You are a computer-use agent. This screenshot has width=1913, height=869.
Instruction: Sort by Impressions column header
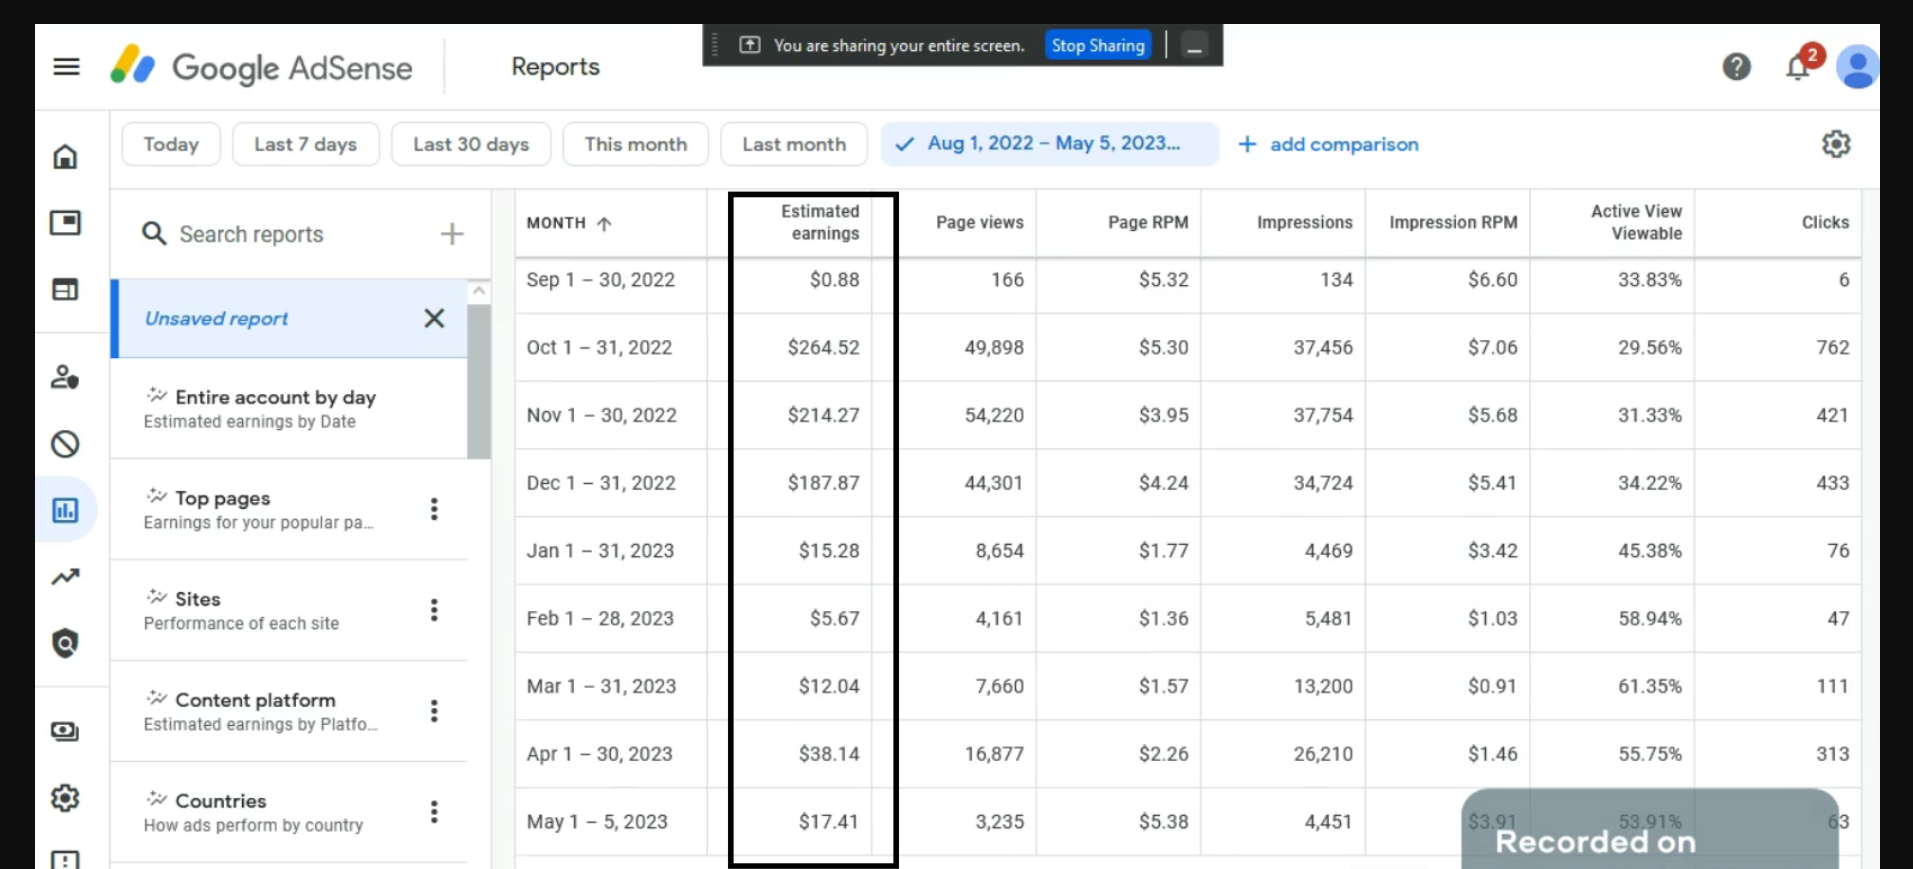[x=1304, y=222]
